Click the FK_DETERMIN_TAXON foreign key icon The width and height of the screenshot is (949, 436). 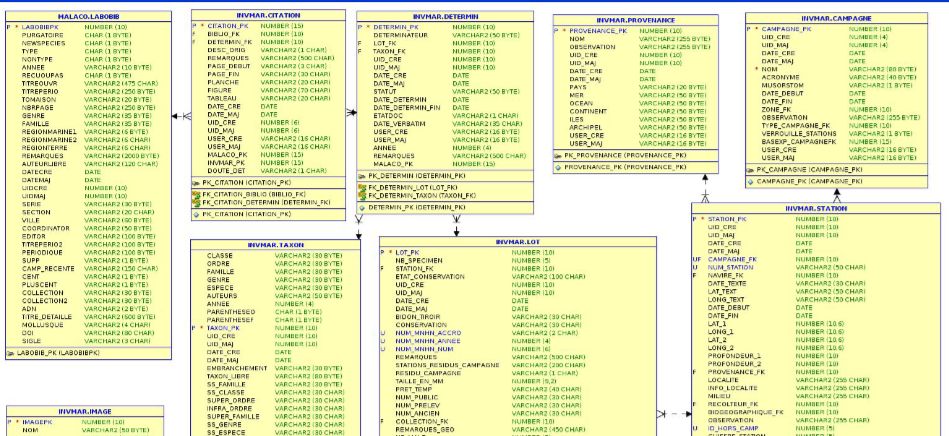362,195
